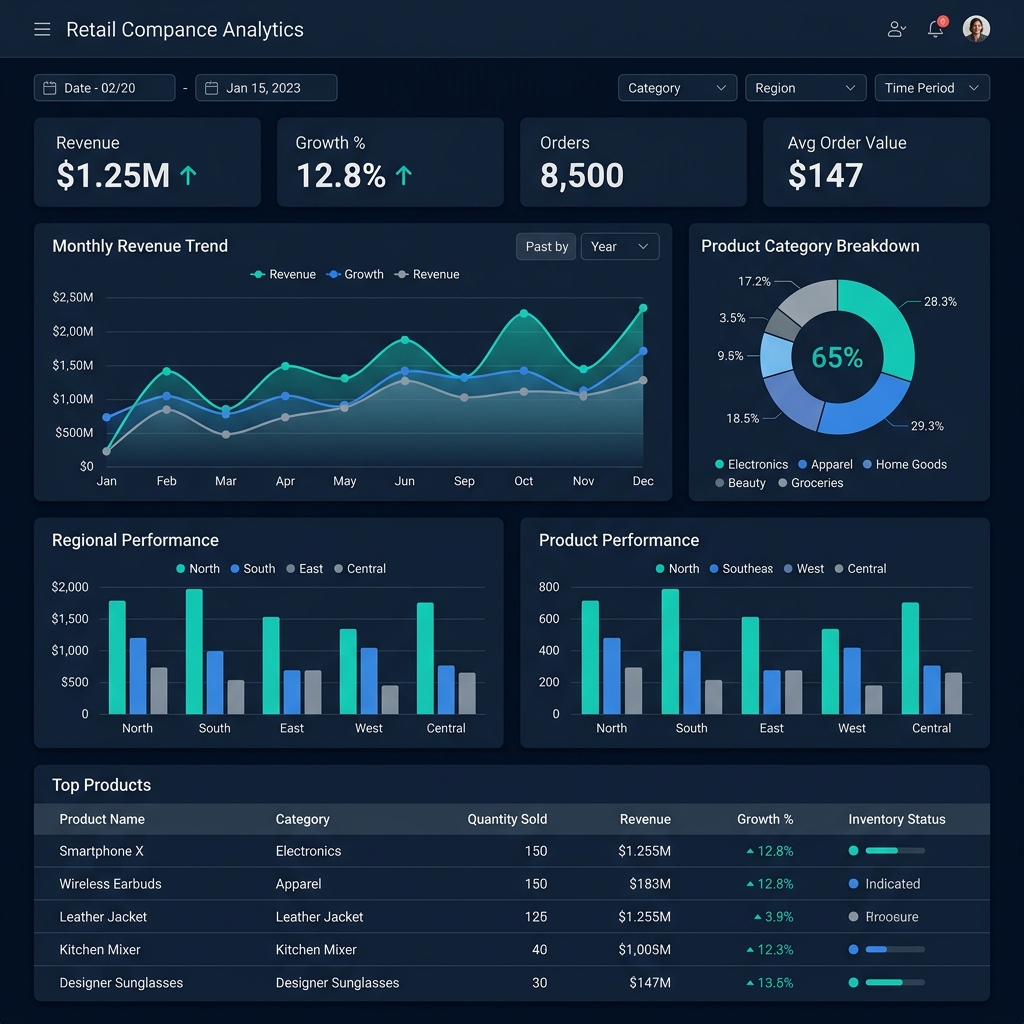The image size is (1024, 1024).
Task: Sort by Growth % column header
Action: pyautogui.click(x=765, y=819)
